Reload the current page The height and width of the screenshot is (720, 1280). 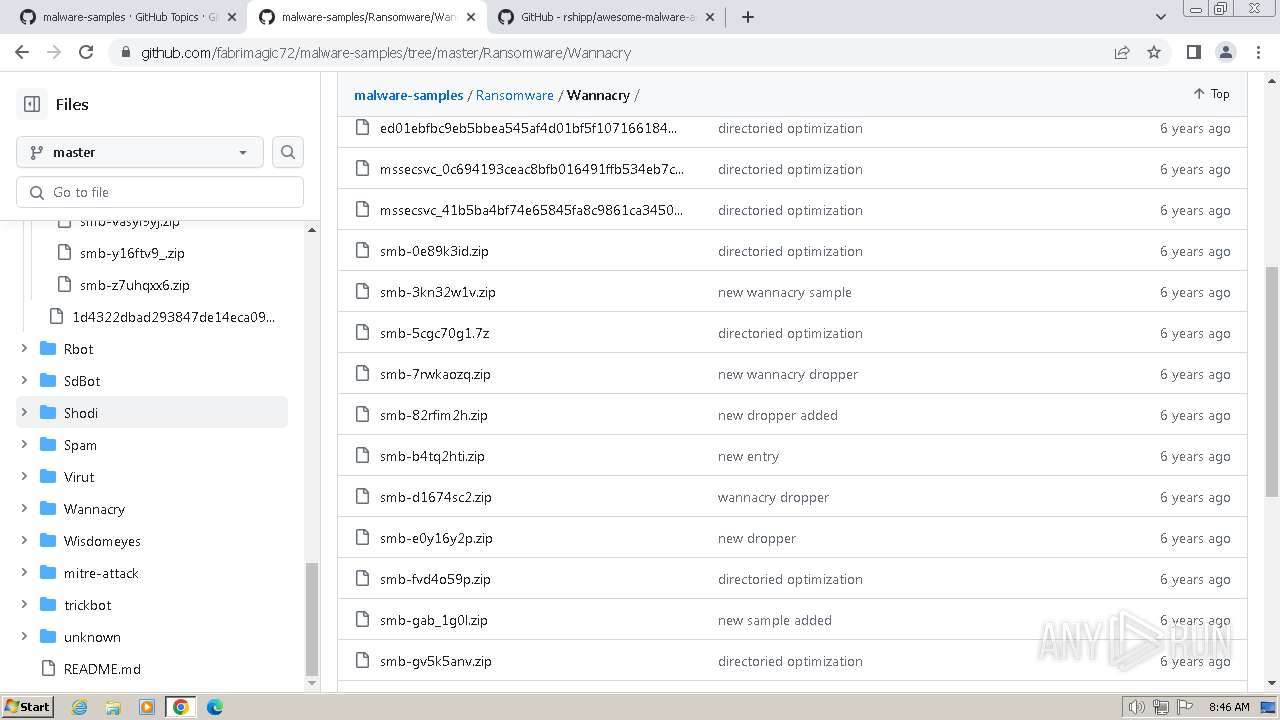[x=86, y=53]
